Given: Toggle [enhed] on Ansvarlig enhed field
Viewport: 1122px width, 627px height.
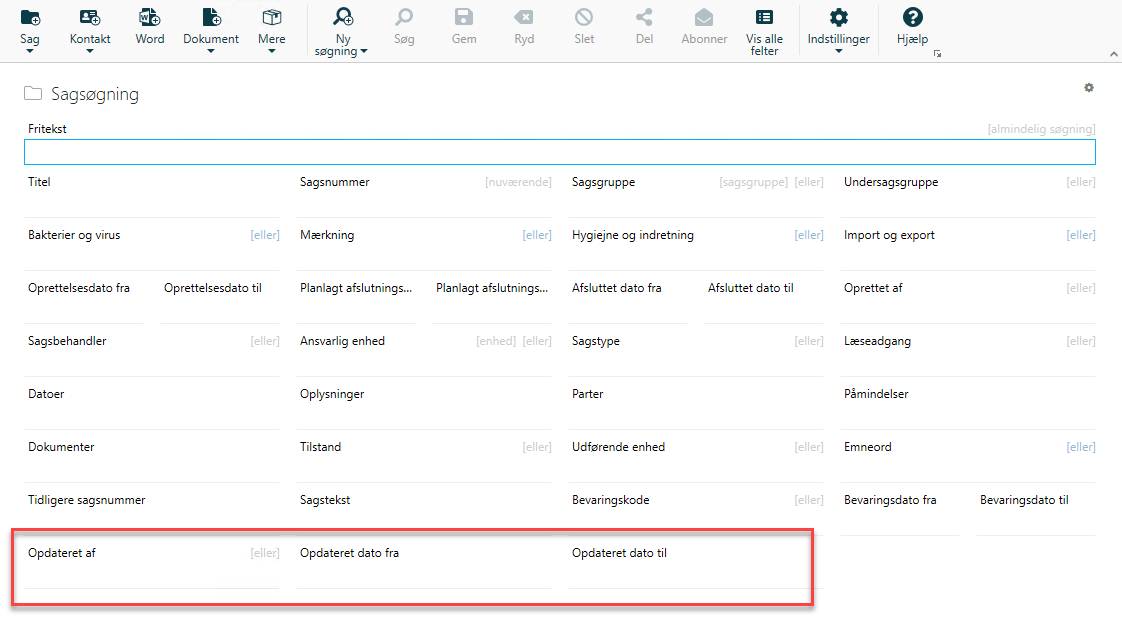Looking at the screenshot, I should click(x=496, y=341).
